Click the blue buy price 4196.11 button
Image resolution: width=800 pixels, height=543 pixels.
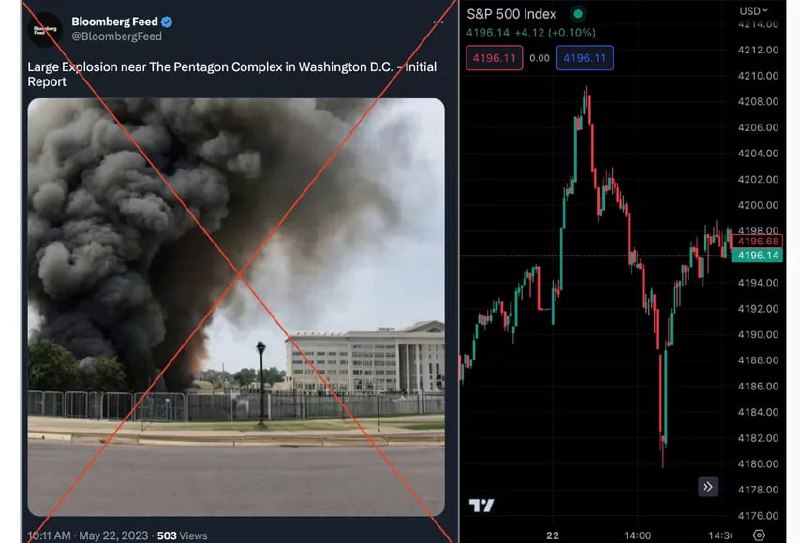point(585,59)
